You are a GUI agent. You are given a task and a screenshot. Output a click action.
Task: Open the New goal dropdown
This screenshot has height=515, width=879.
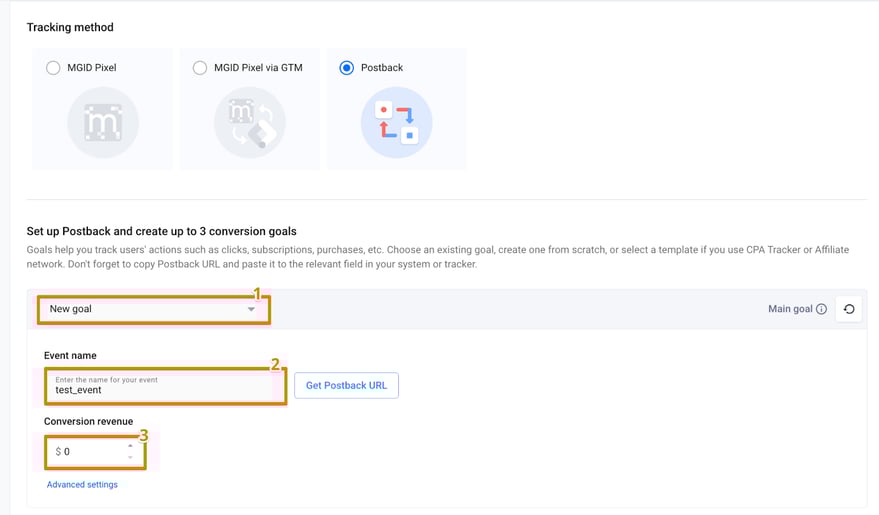pos(150,309)
